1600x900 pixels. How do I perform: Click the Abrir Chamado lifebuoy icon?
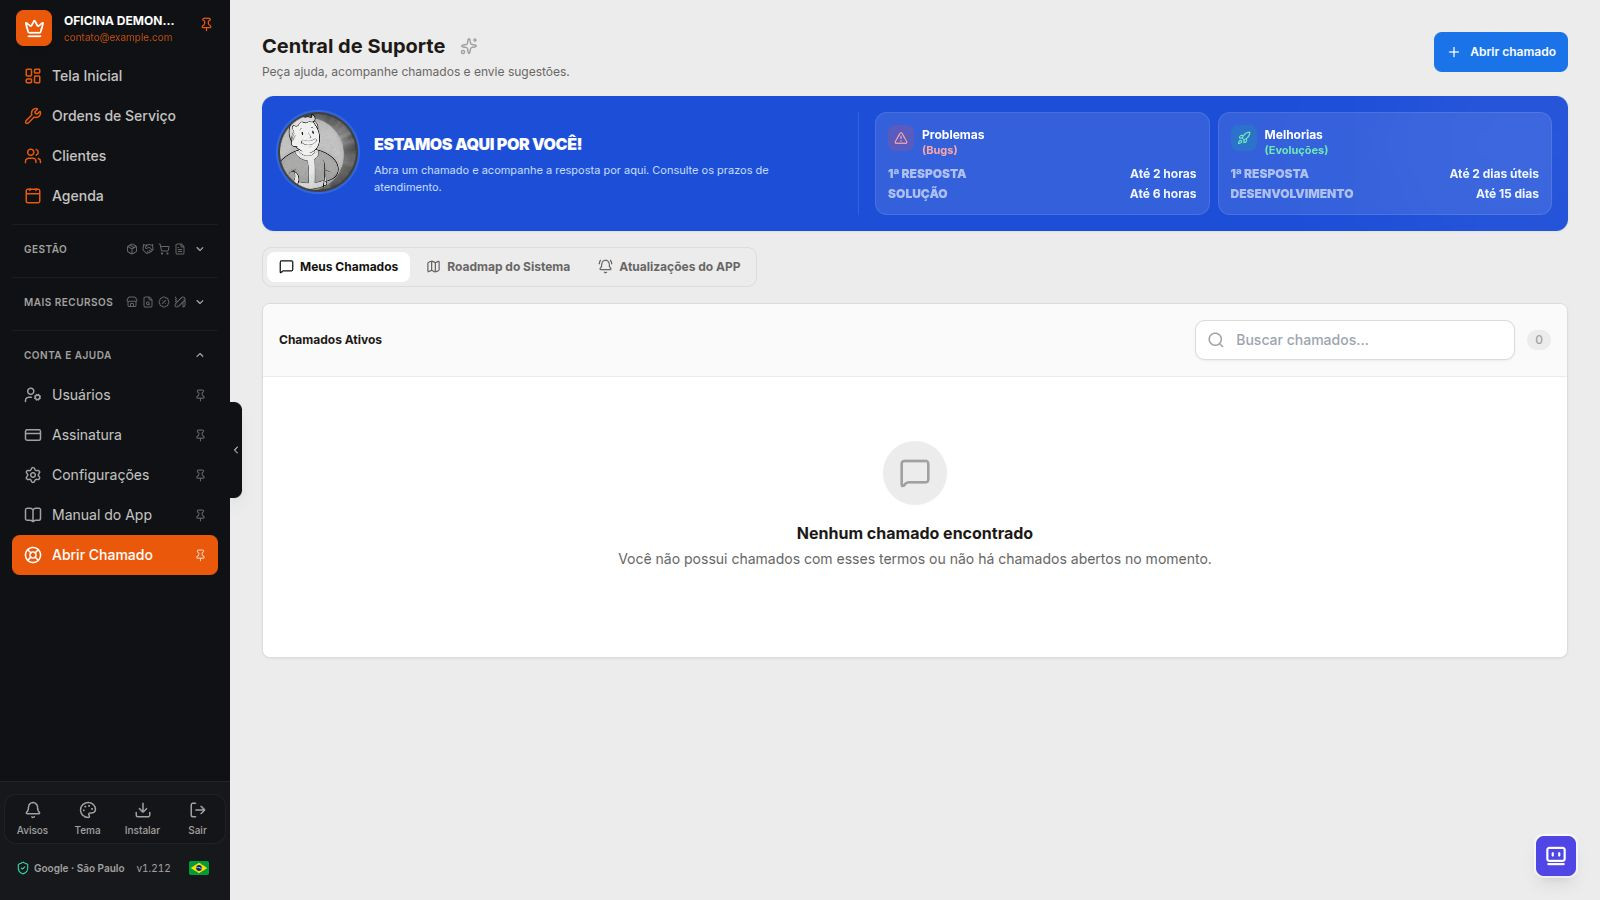tap(33, 555)
